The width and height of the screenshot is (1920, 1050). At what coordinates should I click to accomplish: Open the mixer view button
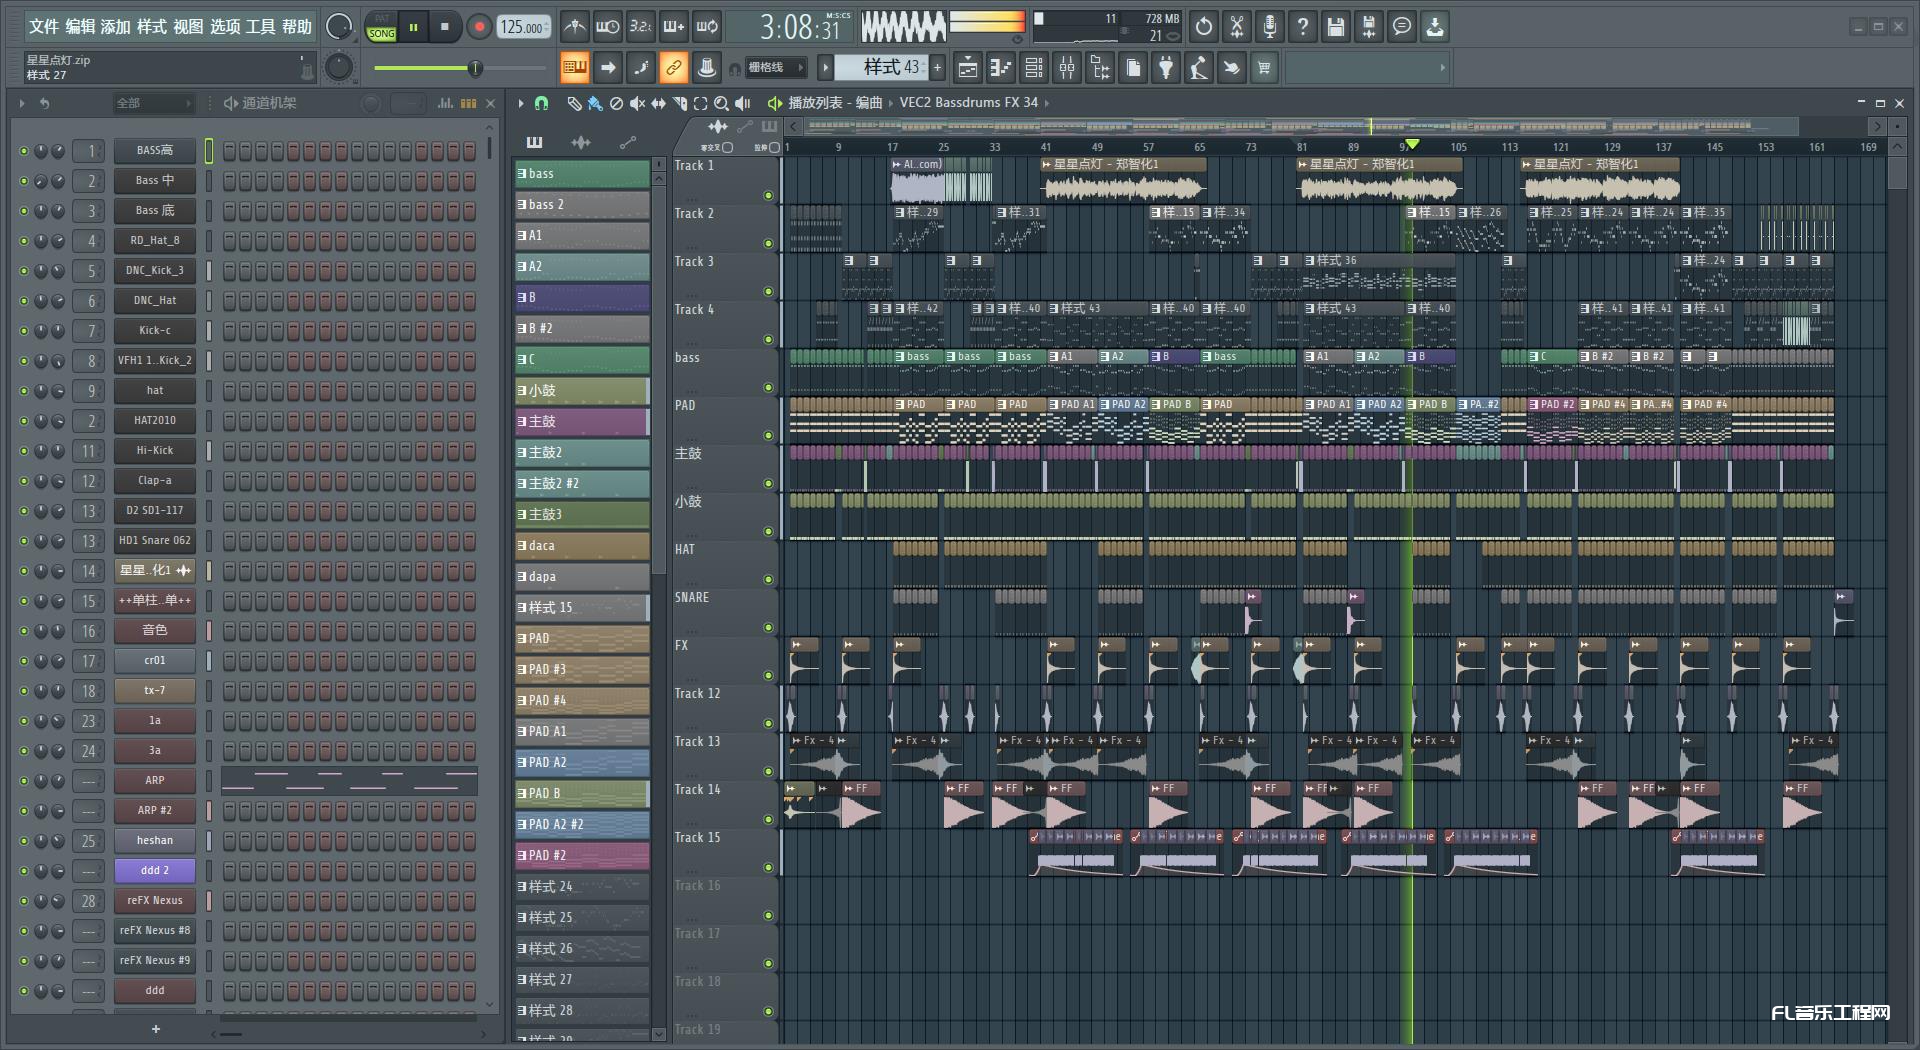point(1067,68)
